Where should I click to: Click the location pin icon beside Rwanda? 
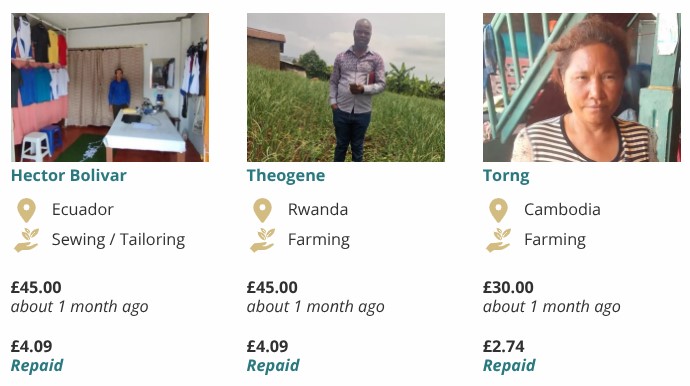click(263, 210)
